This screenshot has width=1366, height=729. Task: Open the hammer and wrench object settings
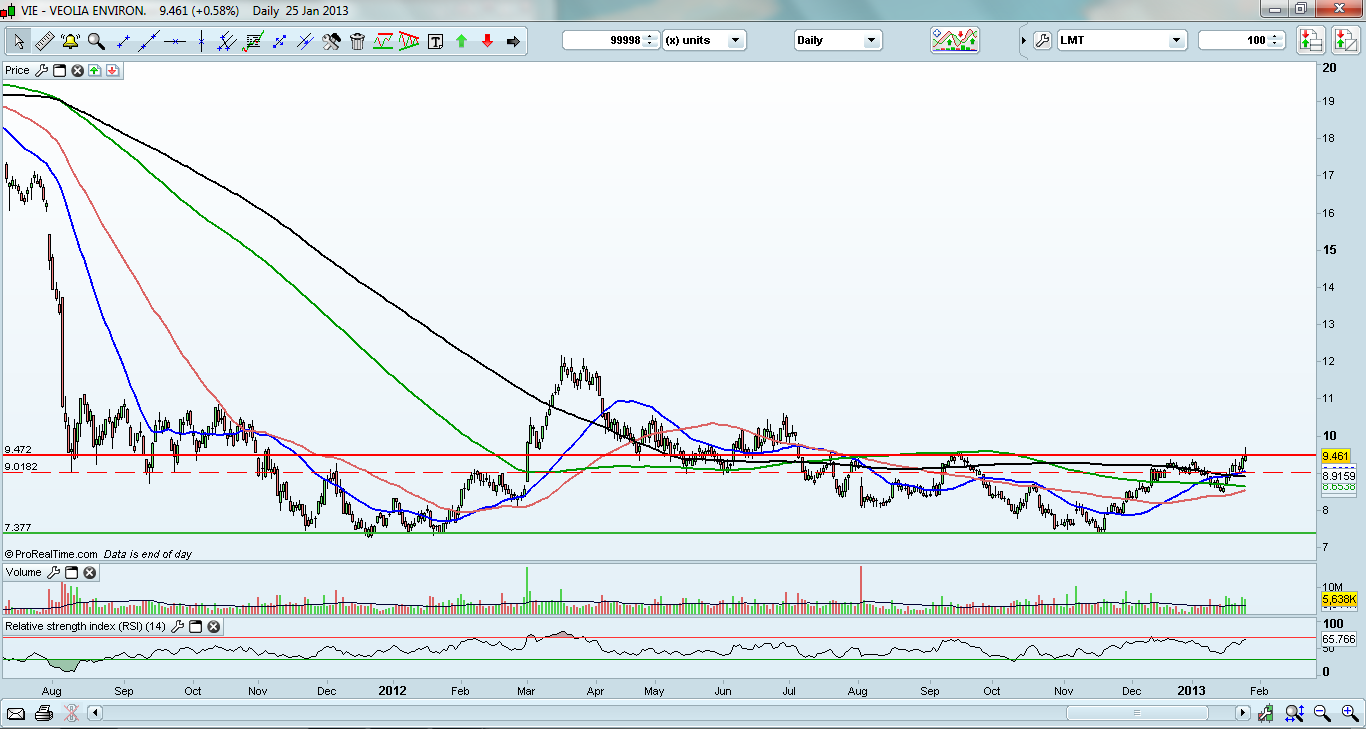pos(332,41)
